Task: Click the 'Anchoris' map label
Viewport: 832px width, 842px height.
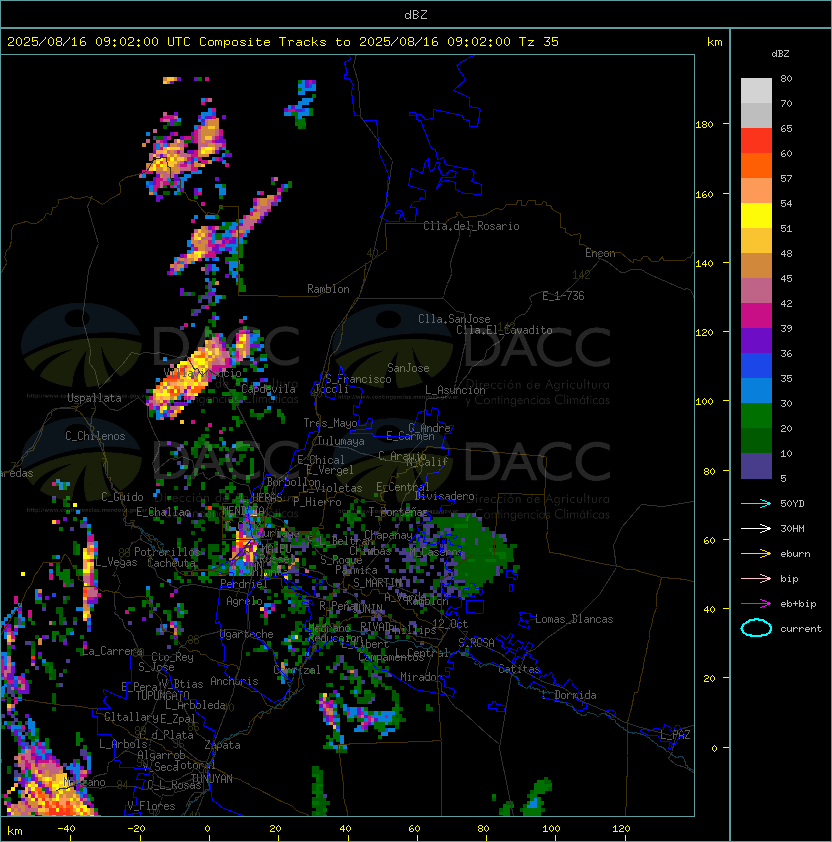Action: click(234, 681)
